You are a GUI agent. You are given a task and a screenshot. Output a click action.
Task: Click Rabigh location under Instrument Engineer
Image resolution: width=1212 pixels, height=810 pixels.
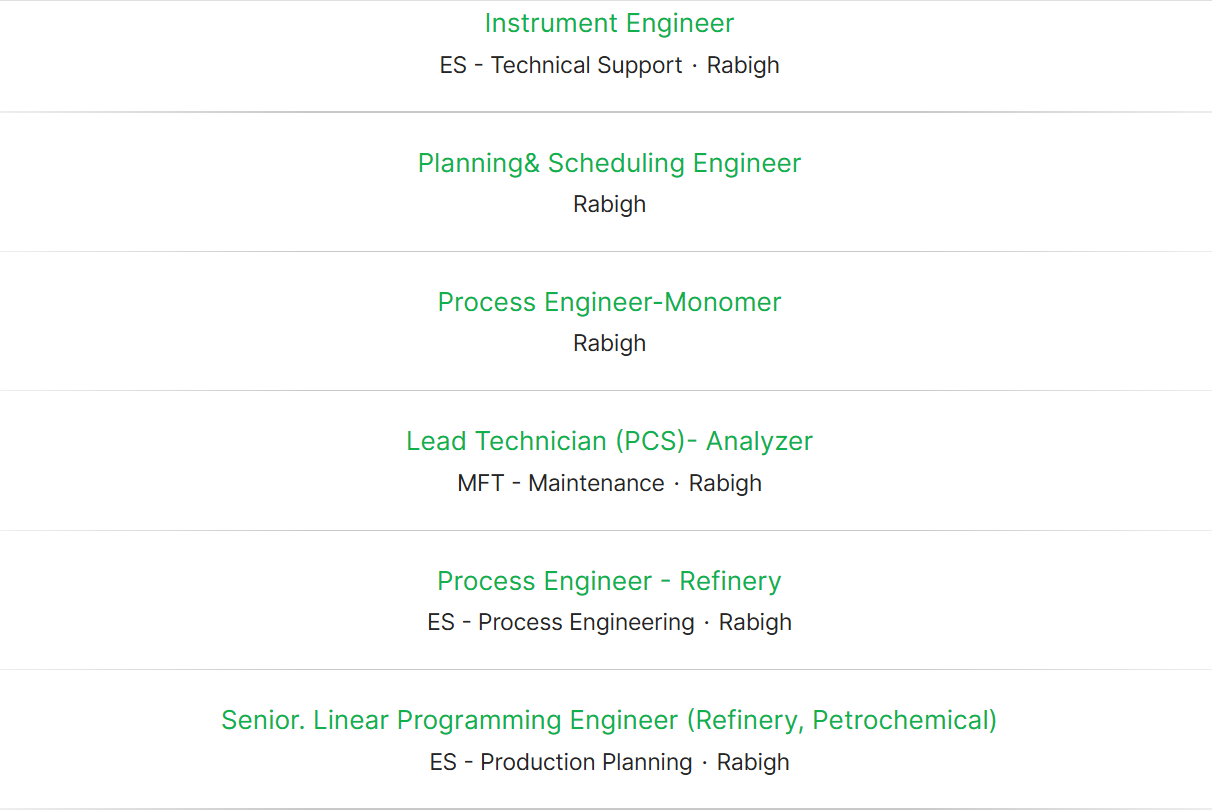point(743,65)
